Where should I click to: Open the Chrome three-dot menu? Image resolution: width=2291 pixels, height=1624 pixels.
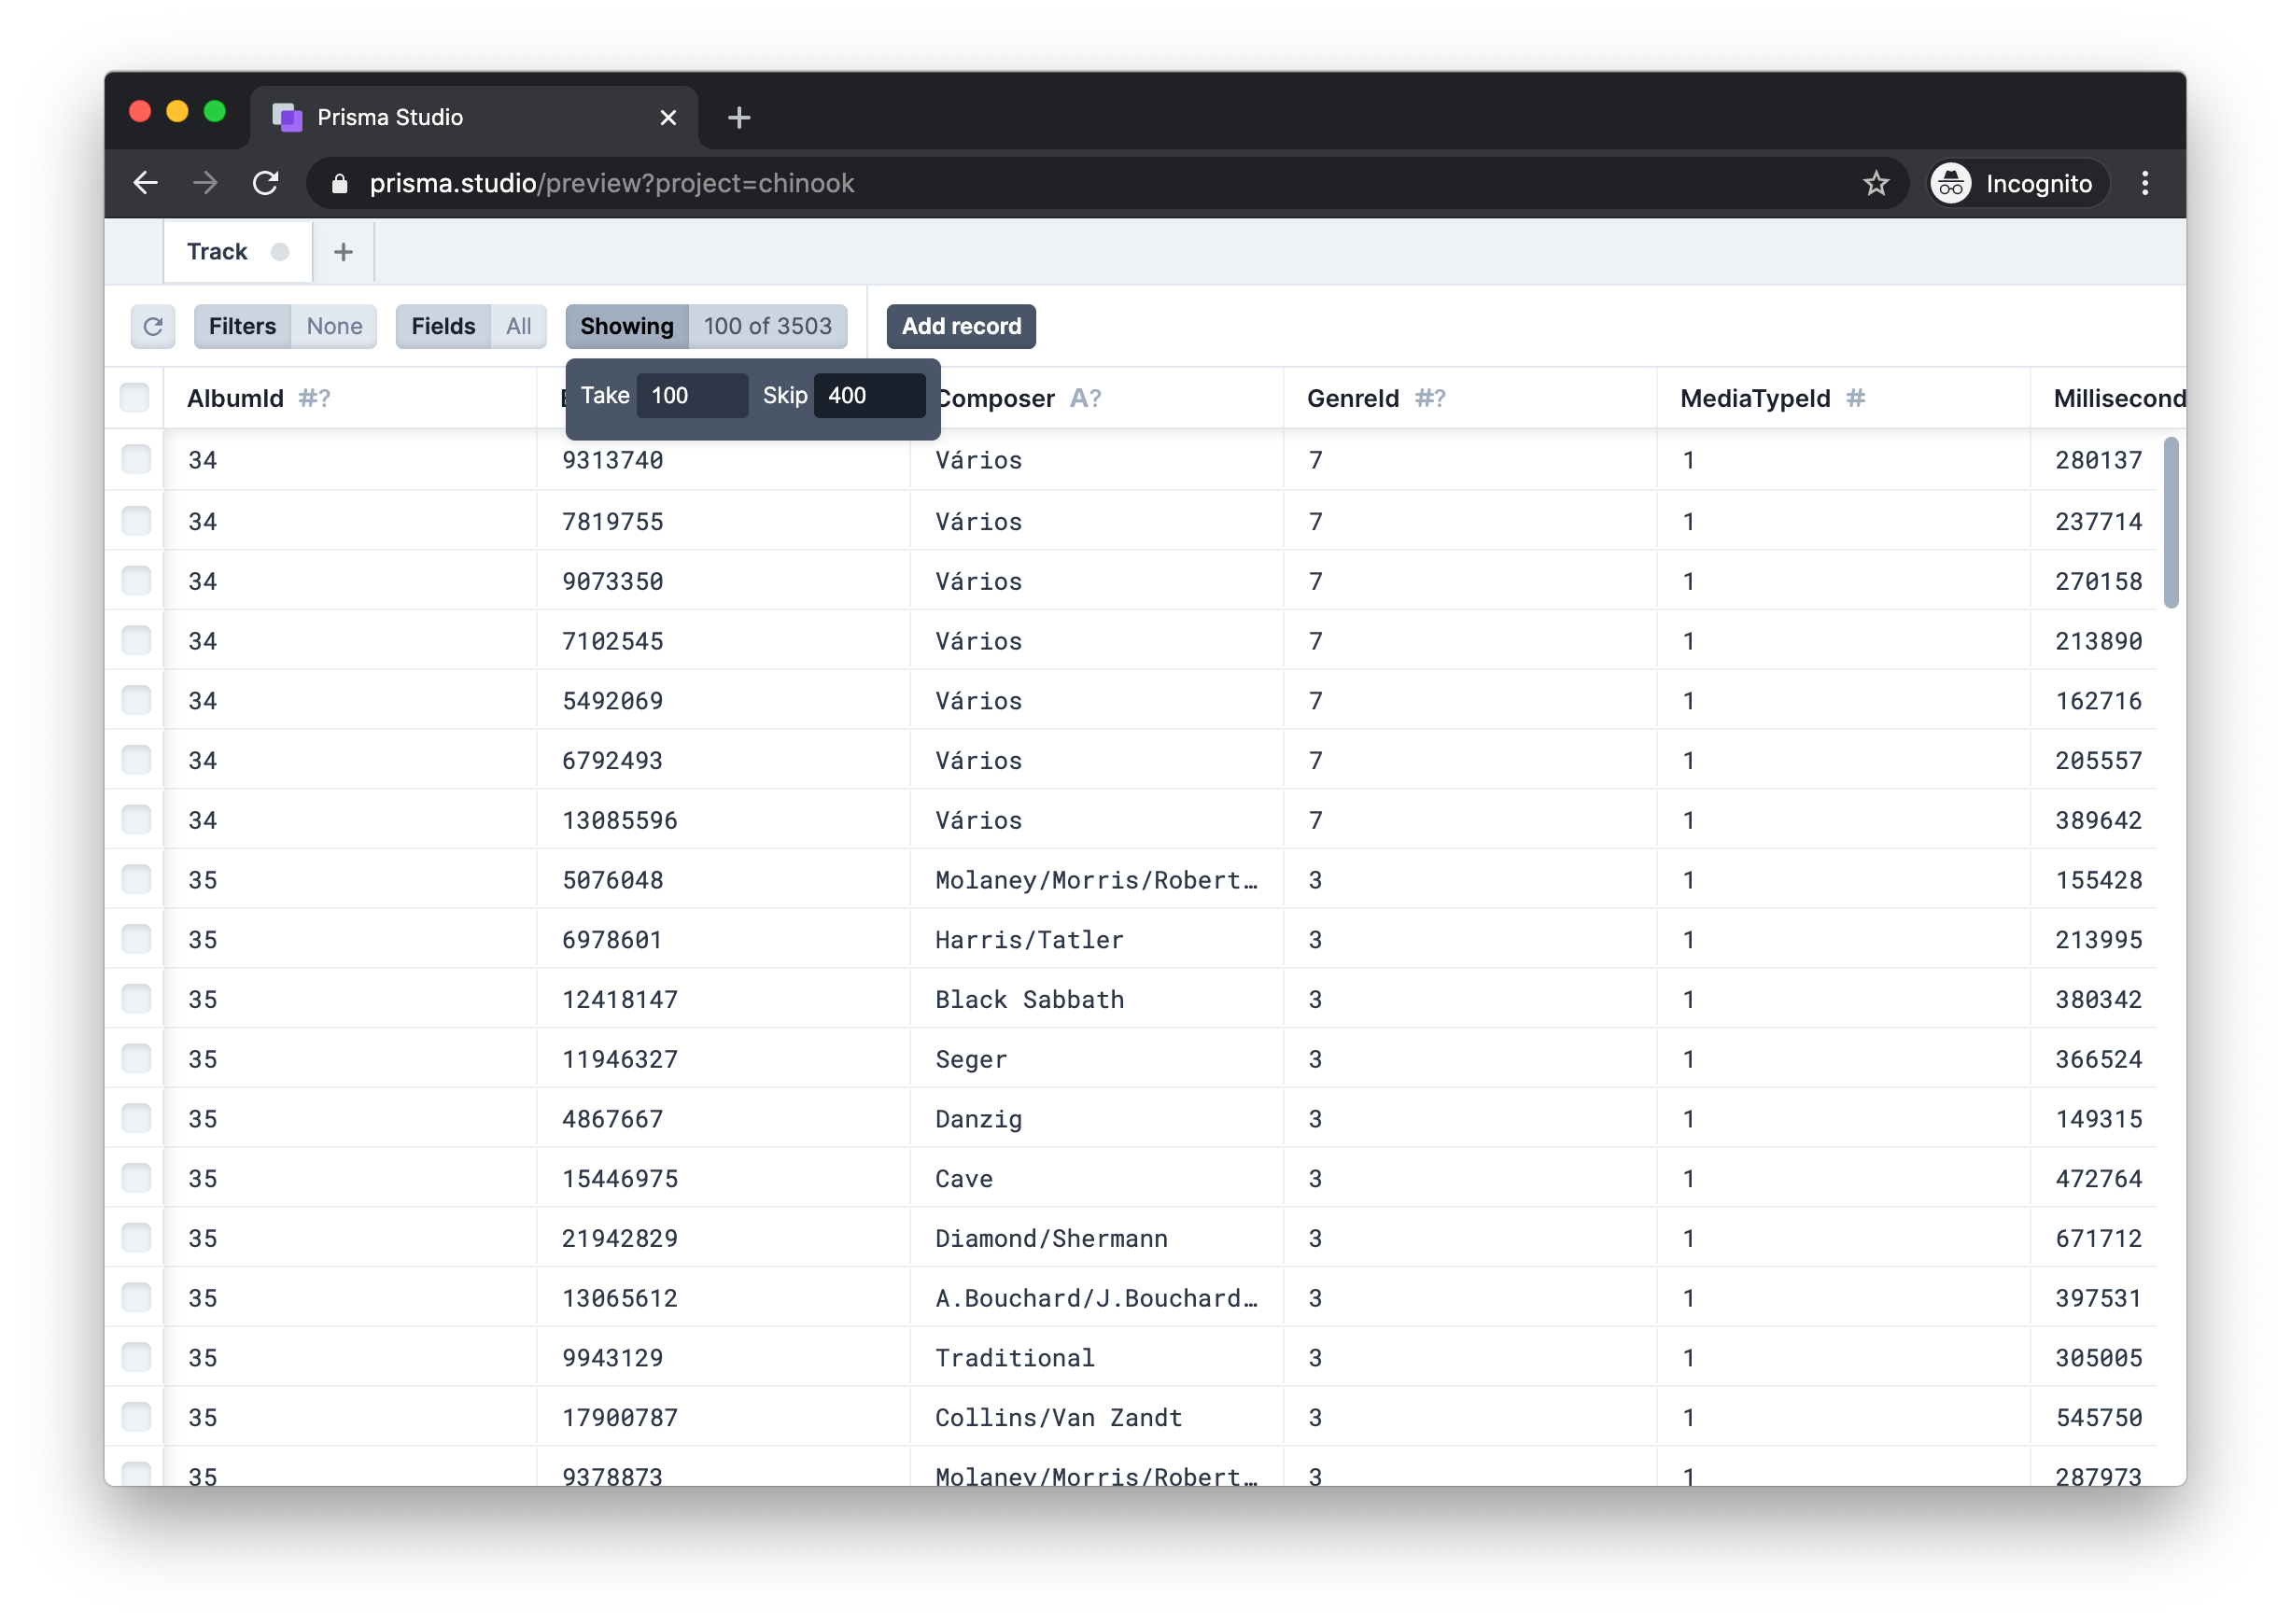[x=2144, y=183]
